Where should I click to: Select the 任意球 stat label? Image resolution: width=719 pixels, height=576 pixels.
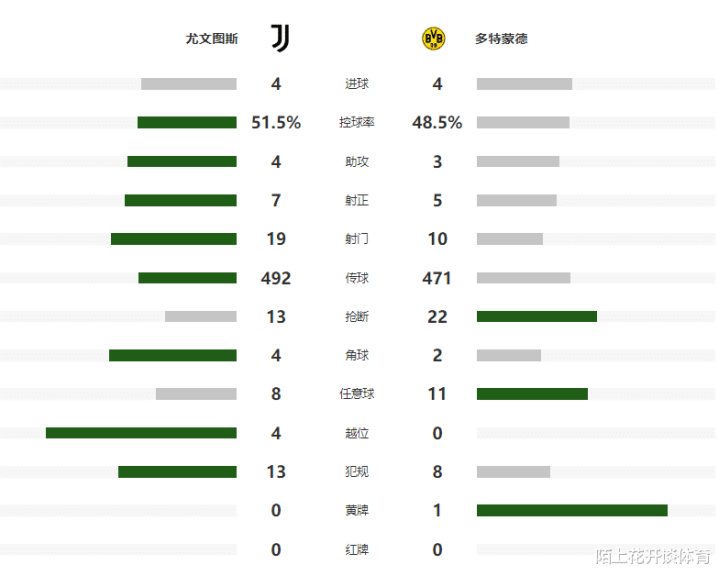coord(357,394)
